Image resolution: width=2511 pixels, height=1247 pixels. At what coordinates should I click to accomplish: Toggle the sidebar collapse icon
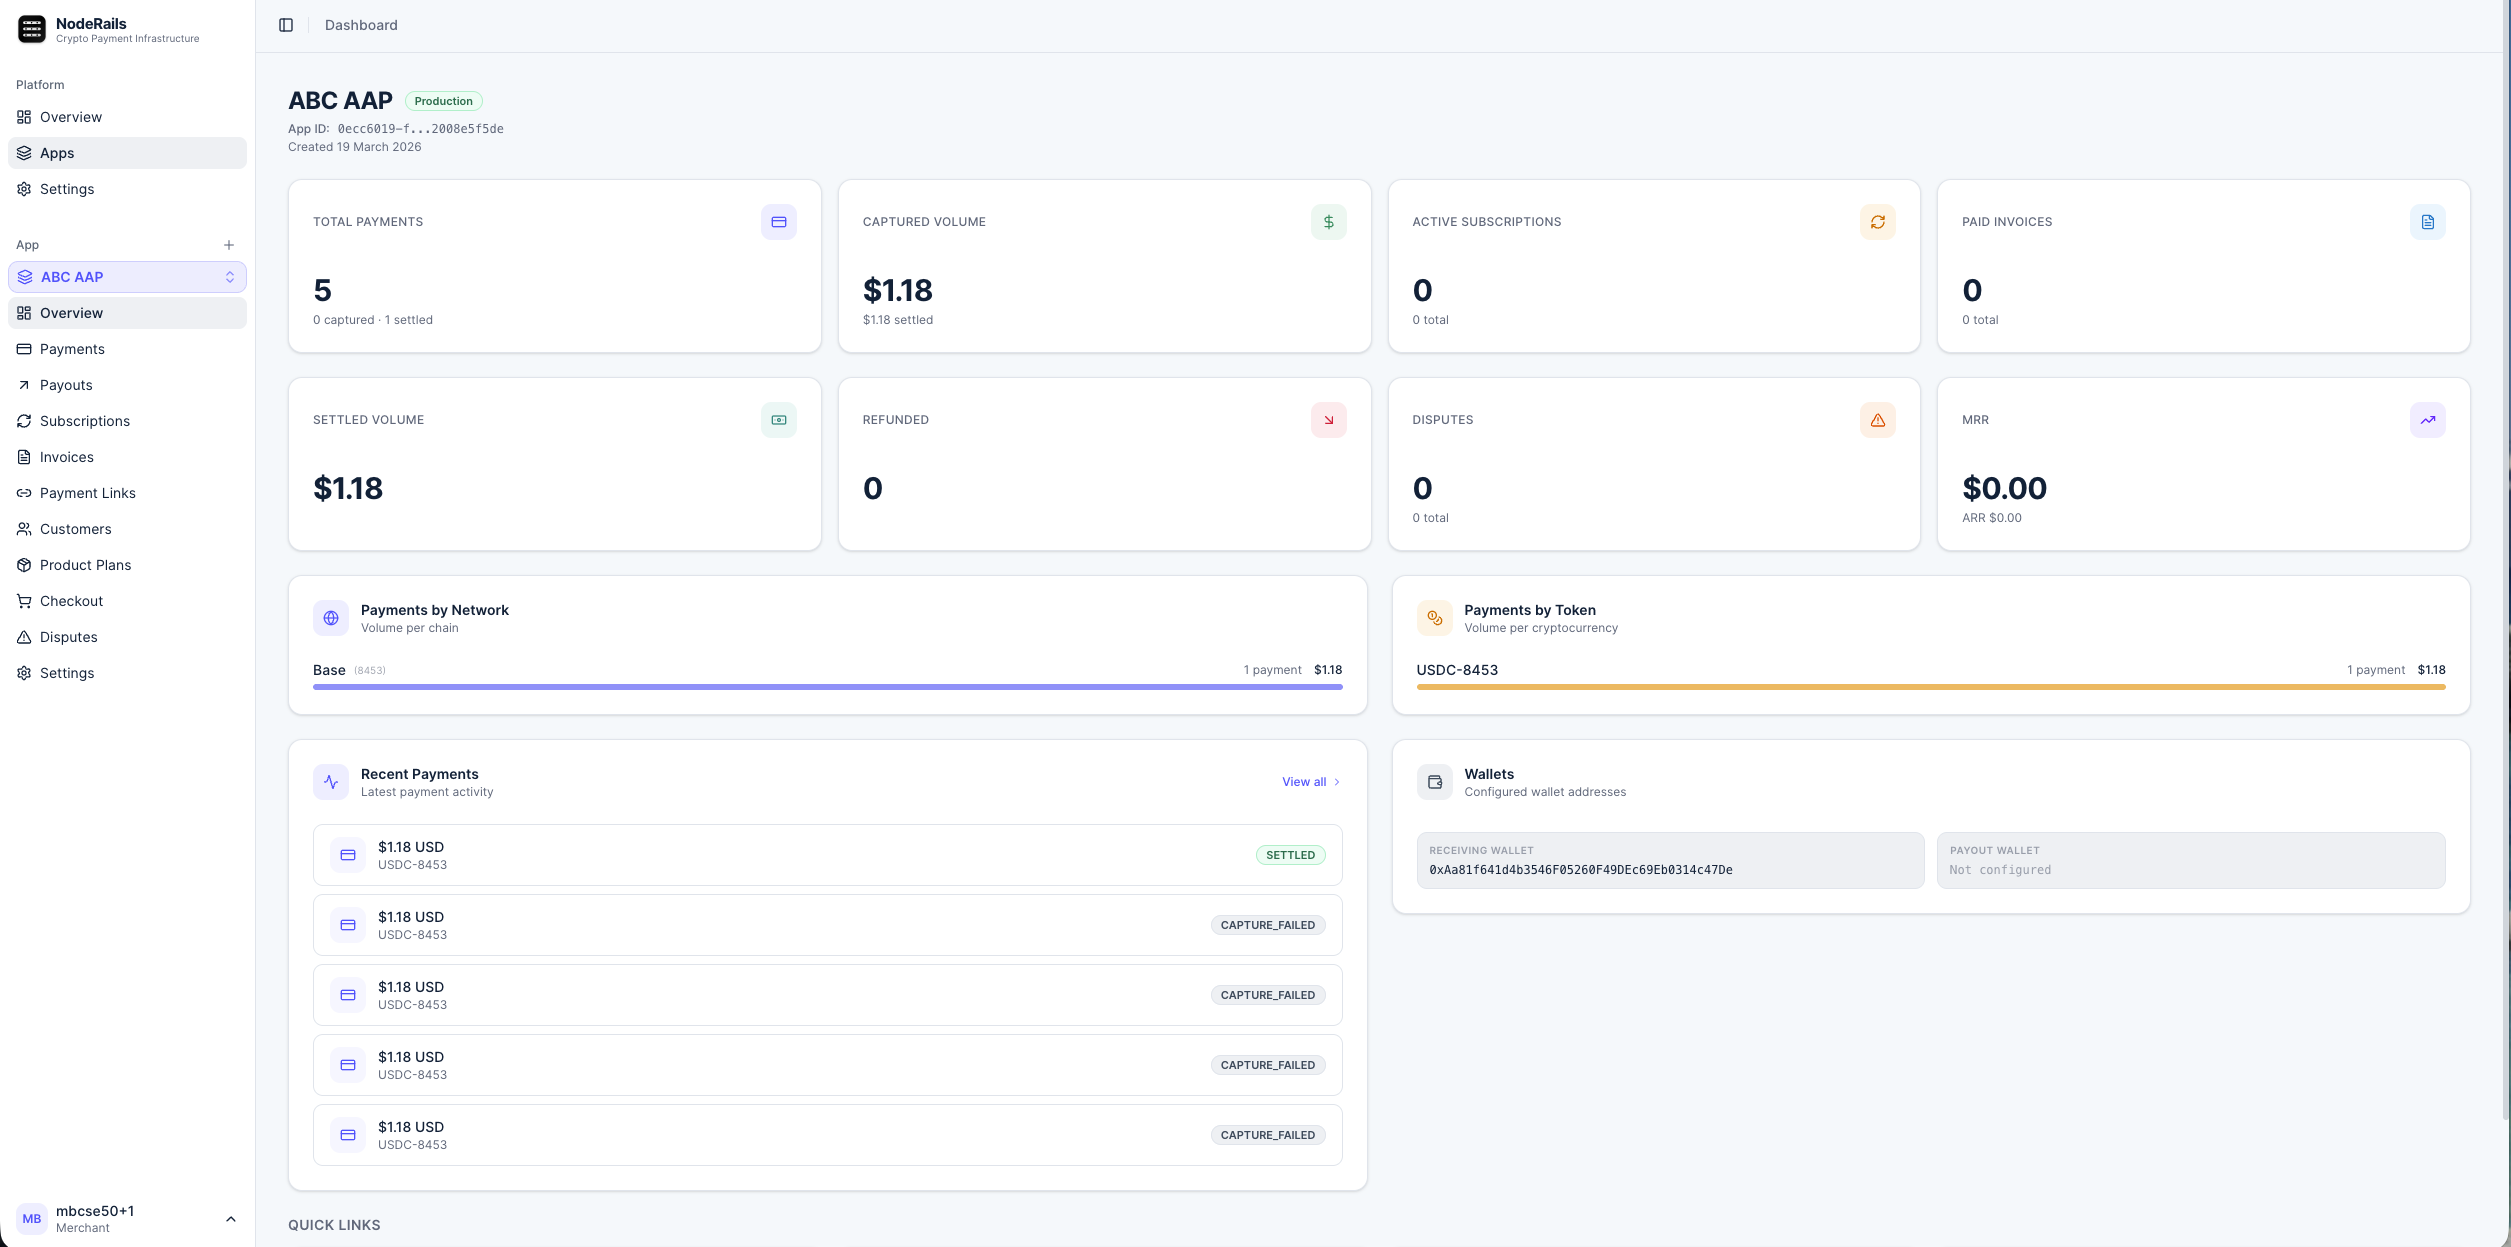coord(286,25)
